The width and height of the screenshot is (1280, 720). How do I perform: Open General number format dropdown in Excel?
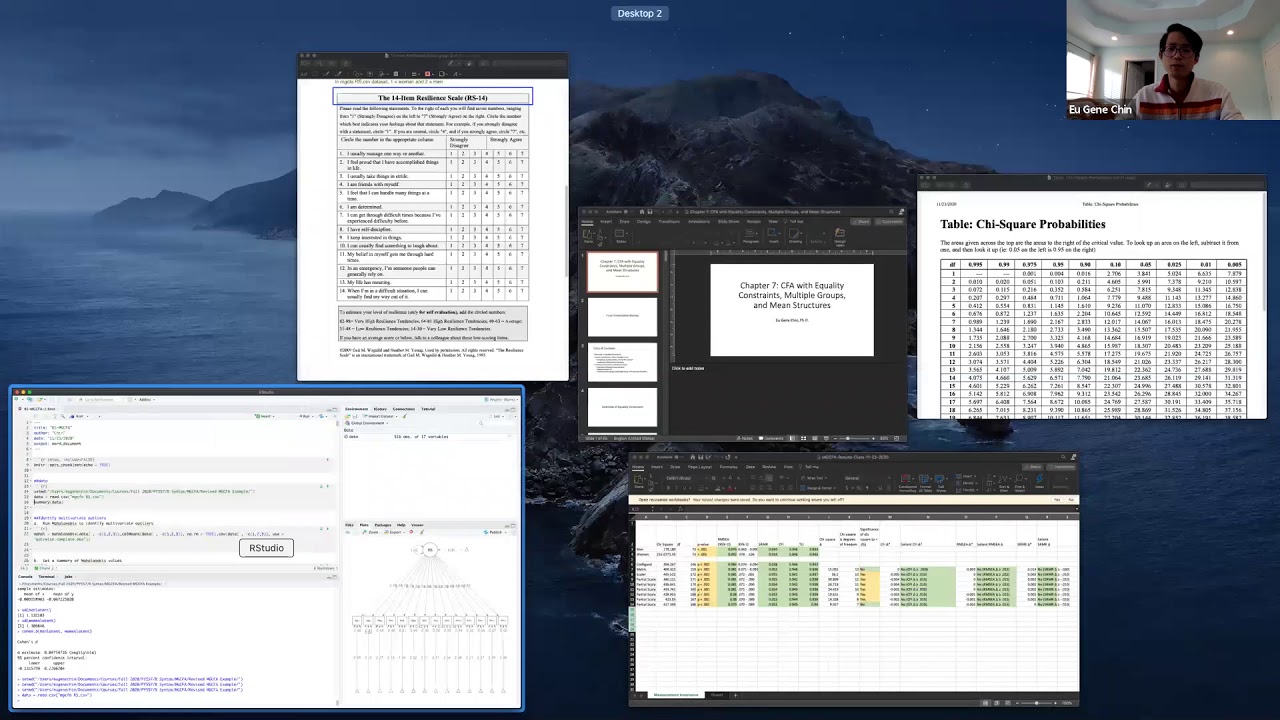click(x=866, y=478)
